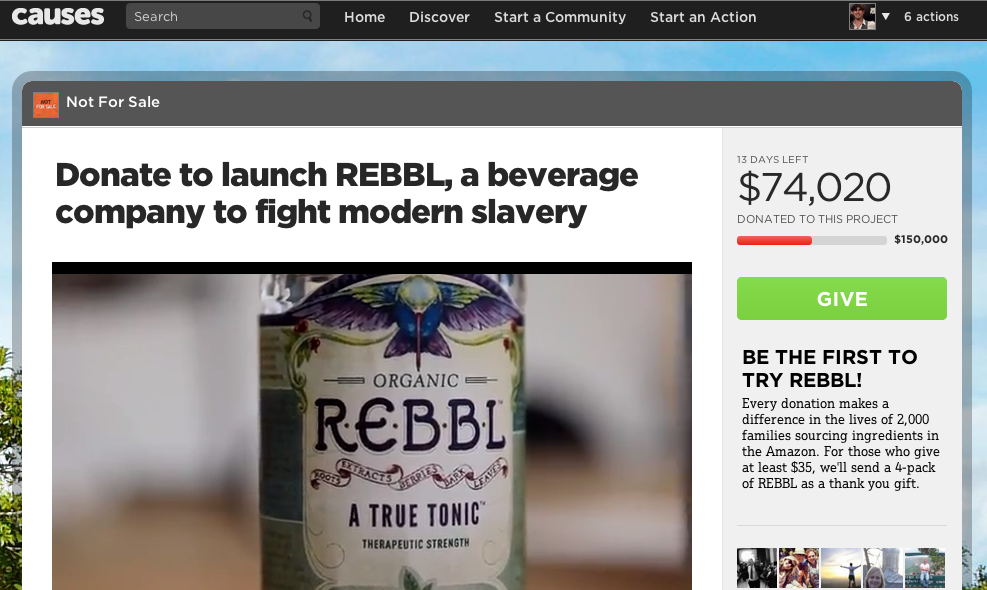
Task: Open the blonde woman donor photo
Action: coord(883,567)
